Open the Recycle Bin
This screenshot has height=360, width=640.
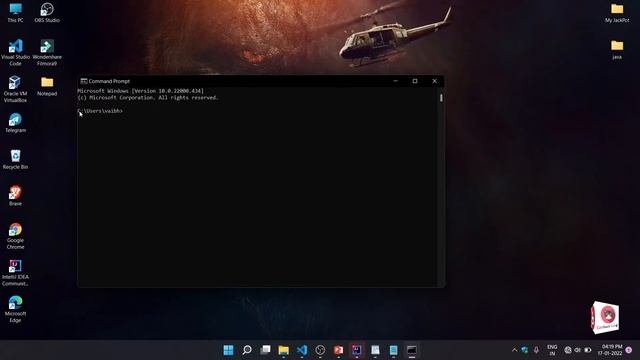pyautogui.click(x=16, y=160)
